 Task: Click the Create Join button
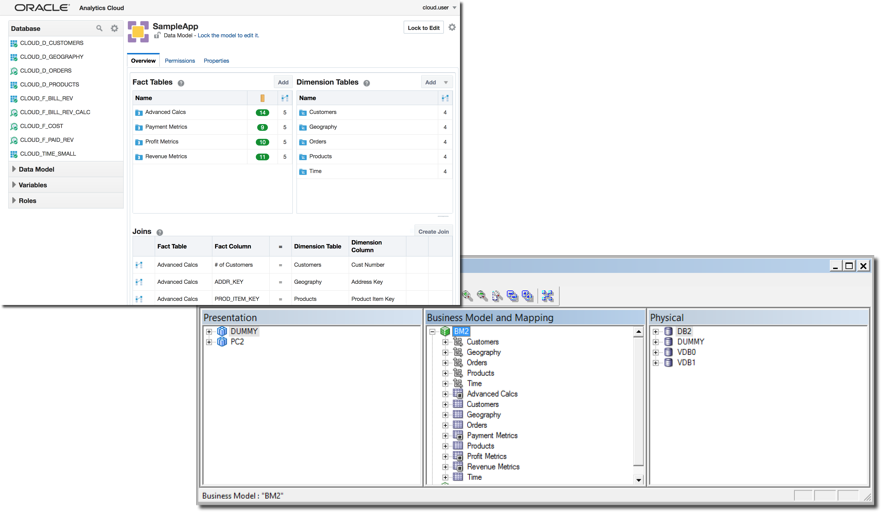[434, 232]
